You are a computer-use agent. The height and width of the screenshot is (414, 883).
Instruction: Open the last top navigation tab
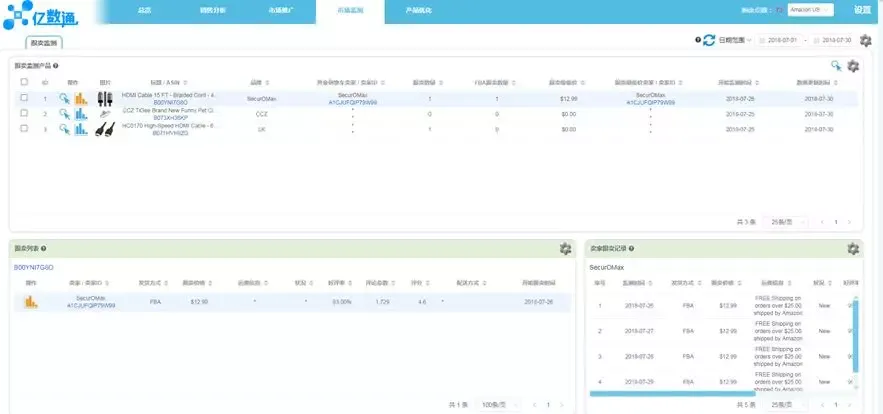[418, 11]
